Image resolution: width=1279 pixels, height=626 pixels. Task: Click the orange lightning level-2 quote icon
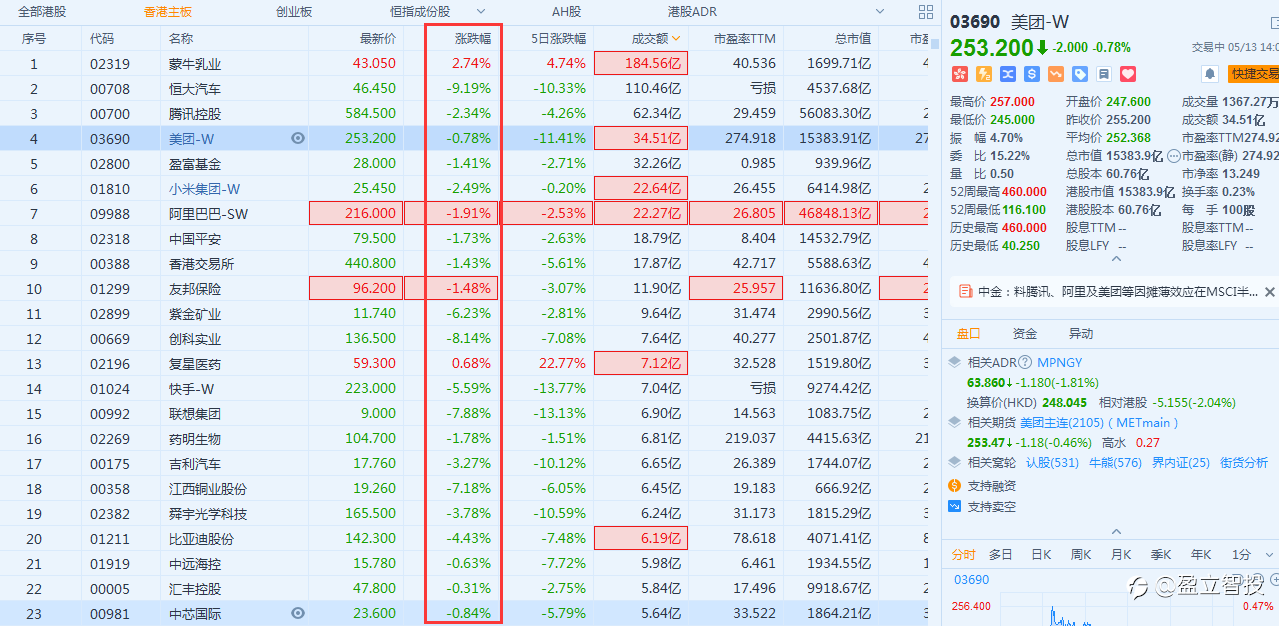983,74
